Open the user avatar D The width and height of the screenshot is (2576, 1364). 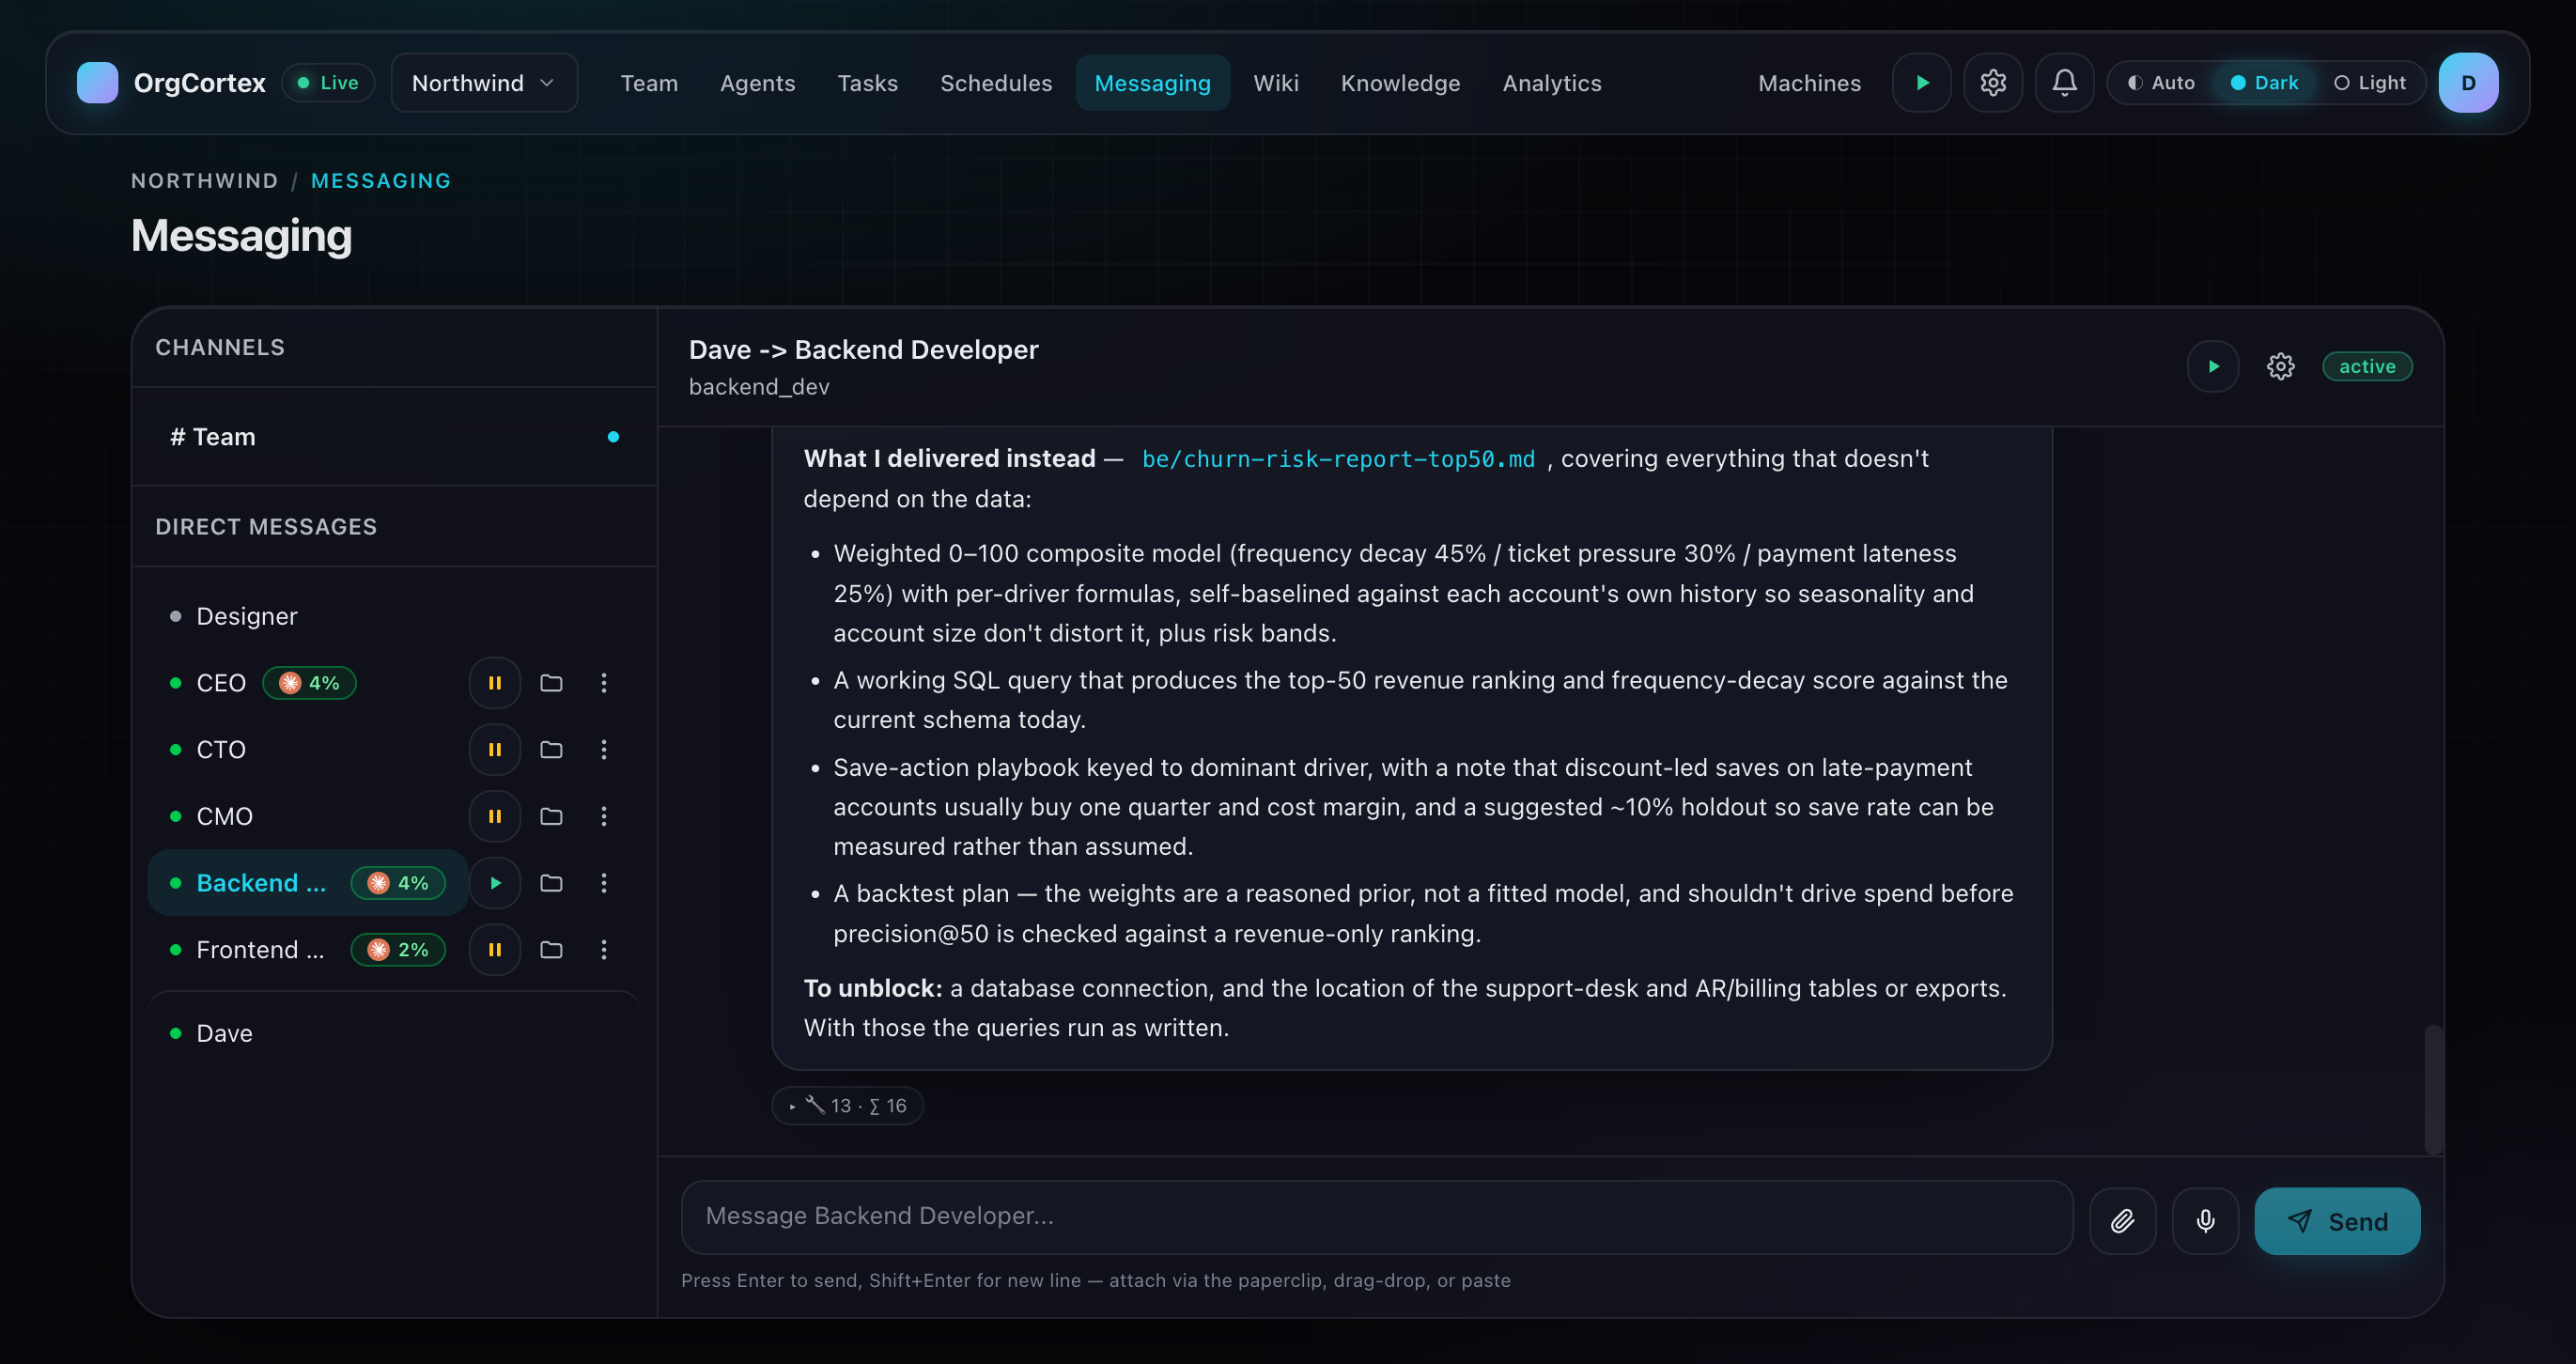tap(2468, 83)
